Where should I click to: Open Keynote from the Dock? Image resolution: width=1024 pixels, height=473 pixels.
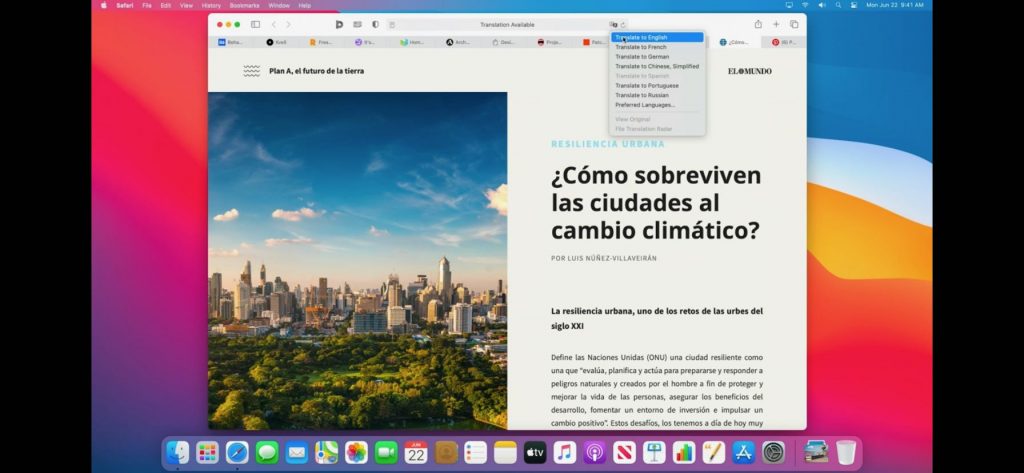point(654,452)
